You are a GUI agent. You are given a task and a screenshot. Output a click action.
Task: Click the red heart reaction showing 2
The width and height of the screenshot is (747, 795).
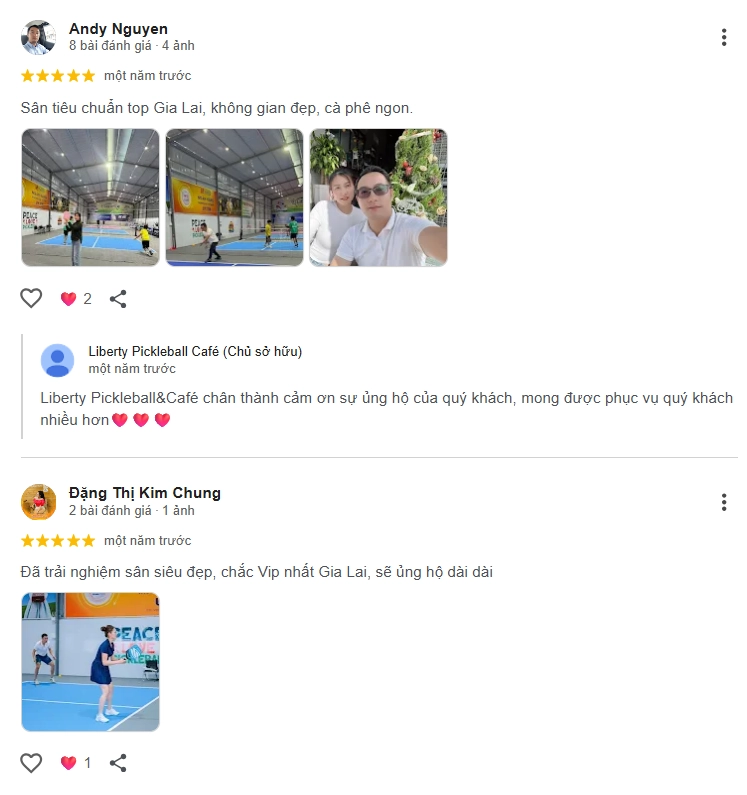click(x=76, y=299)
